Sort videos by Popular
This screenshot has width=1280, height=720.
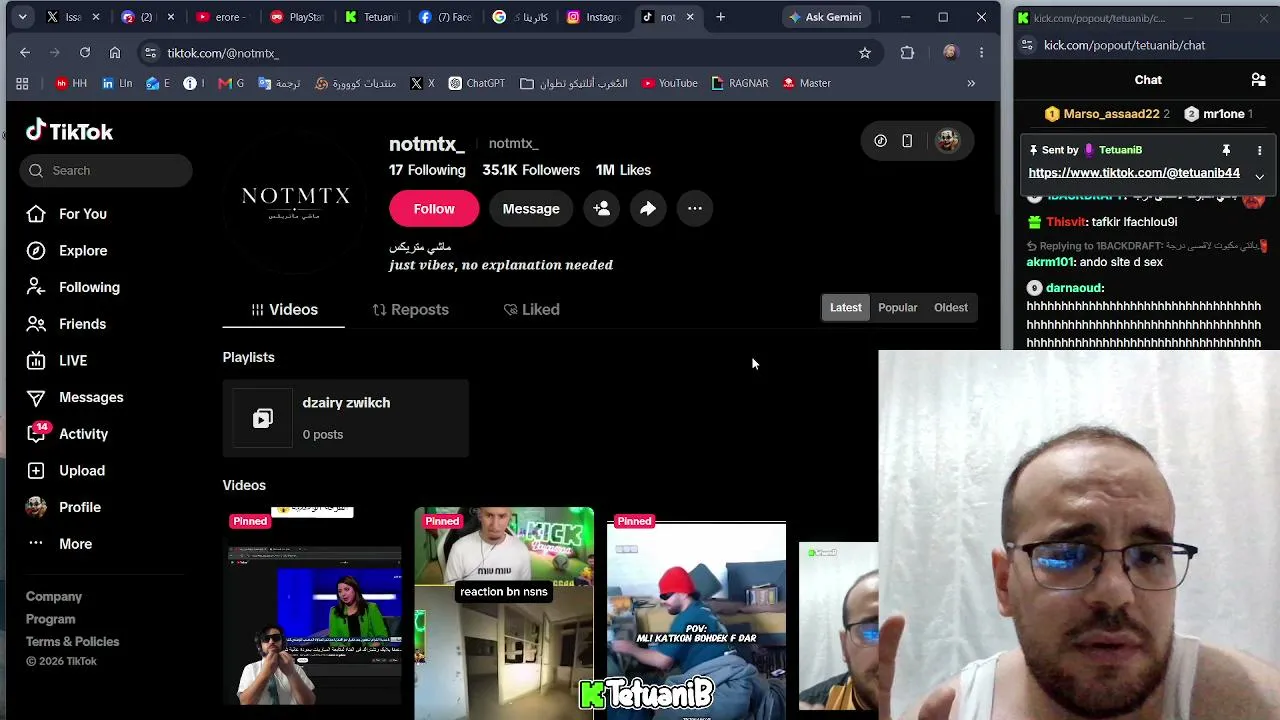coord(897,308)
